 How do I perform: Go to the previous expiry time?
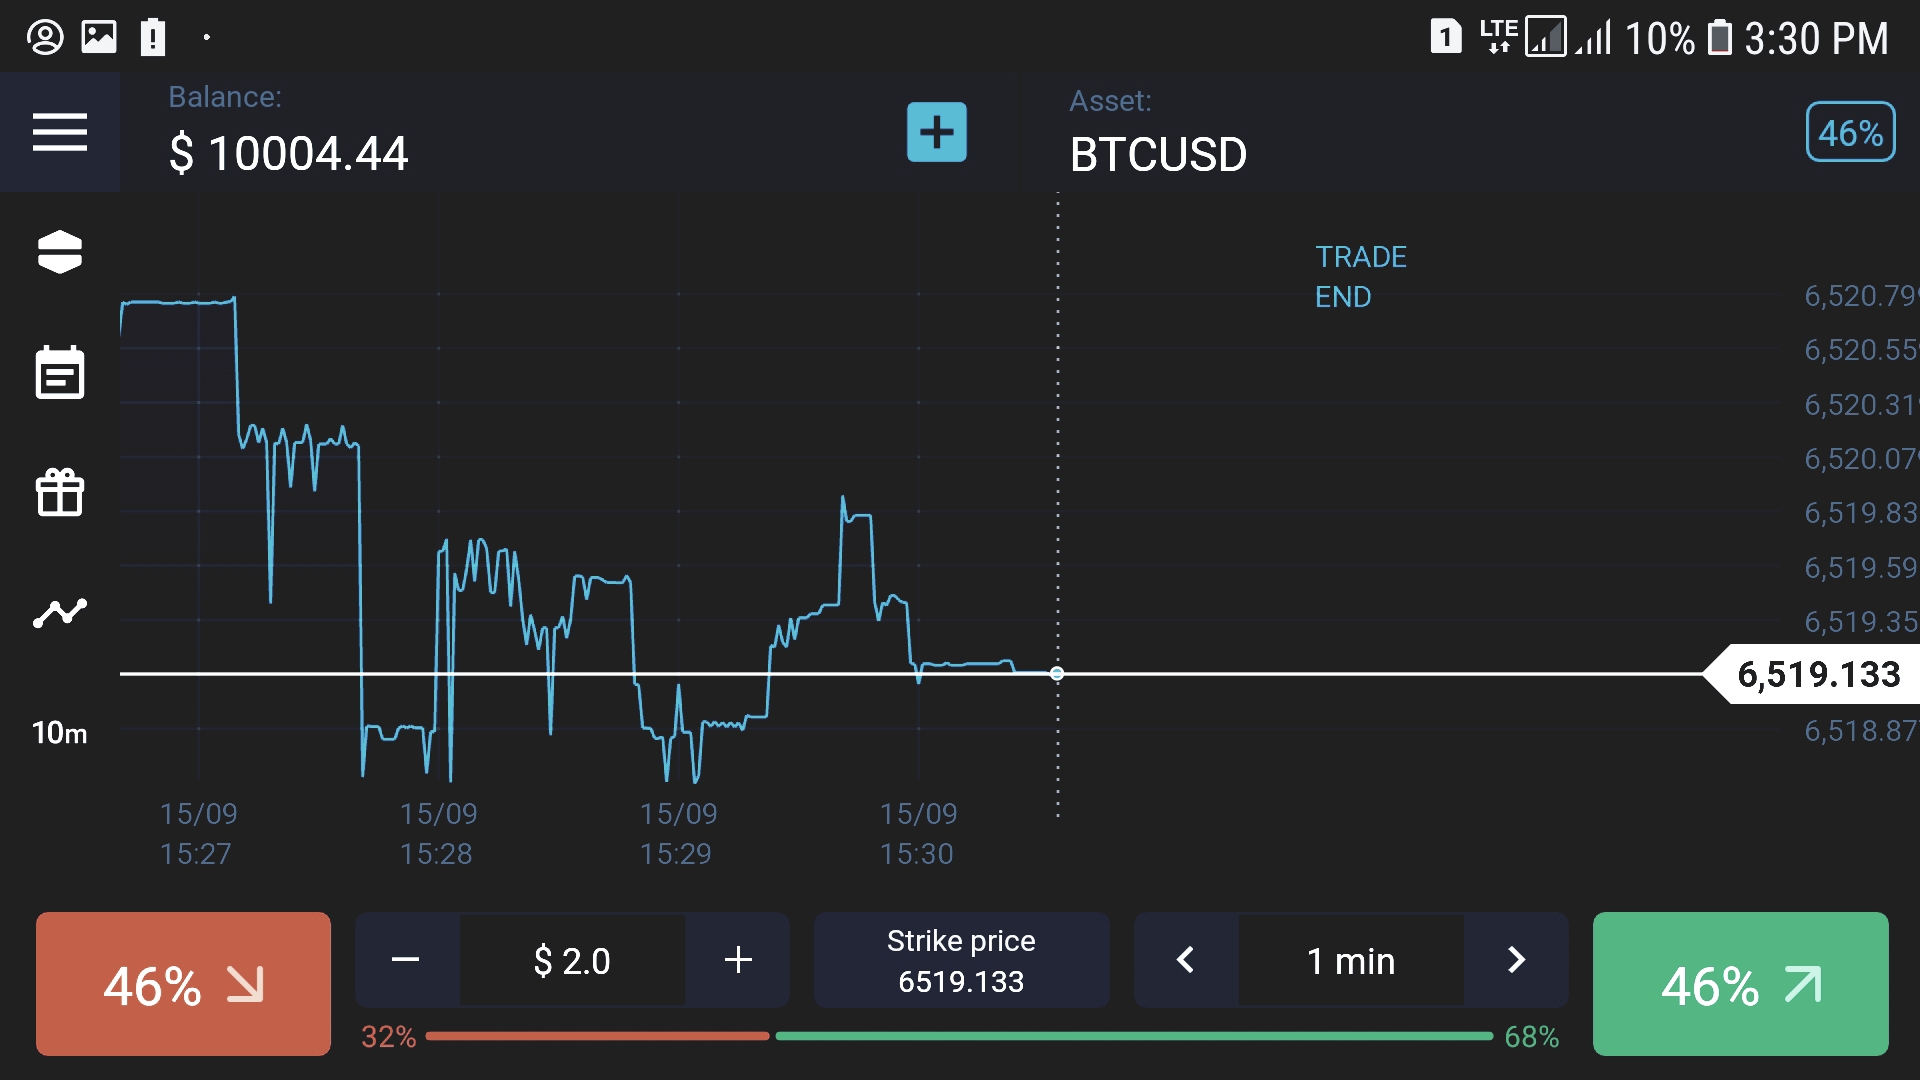(1186, 960)
